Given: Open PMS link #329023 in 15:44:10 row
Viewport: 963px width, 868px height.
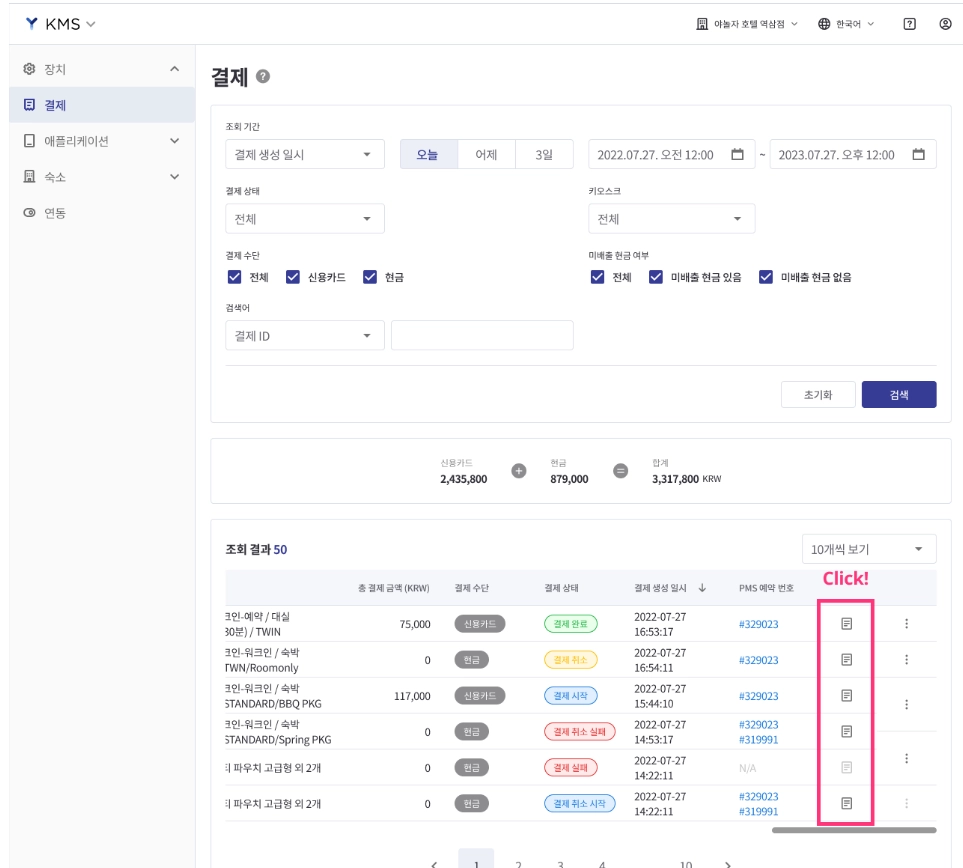Looking at the screenshot, I should pos(758,696).
